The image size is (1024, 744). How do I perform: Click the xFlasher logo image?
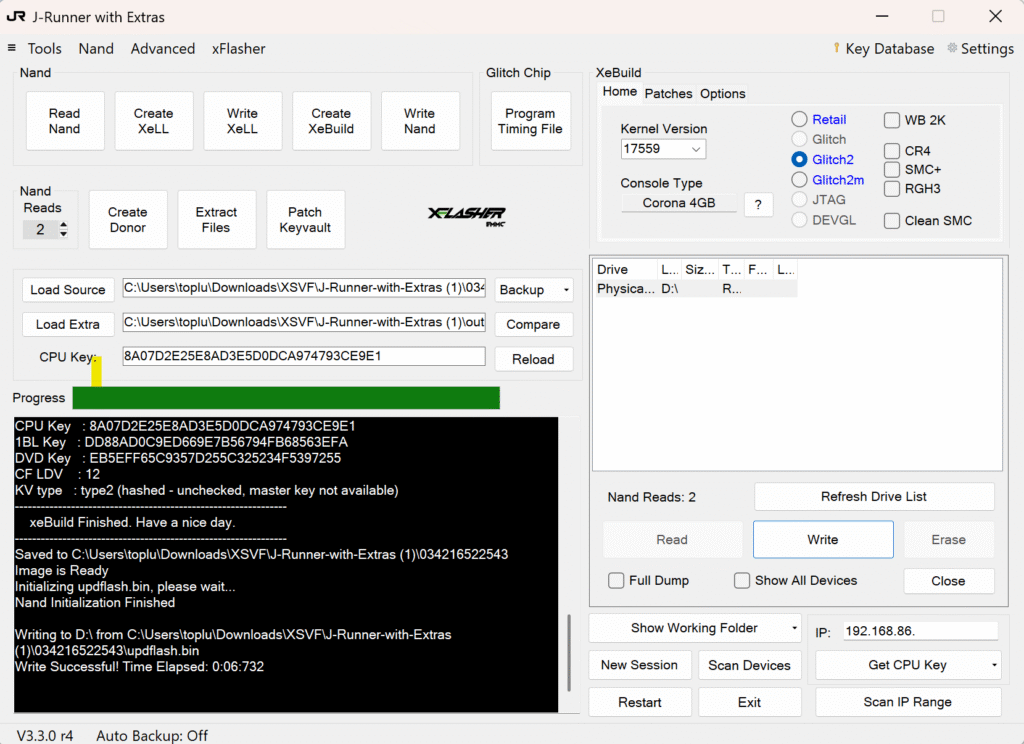pos(467,216)
